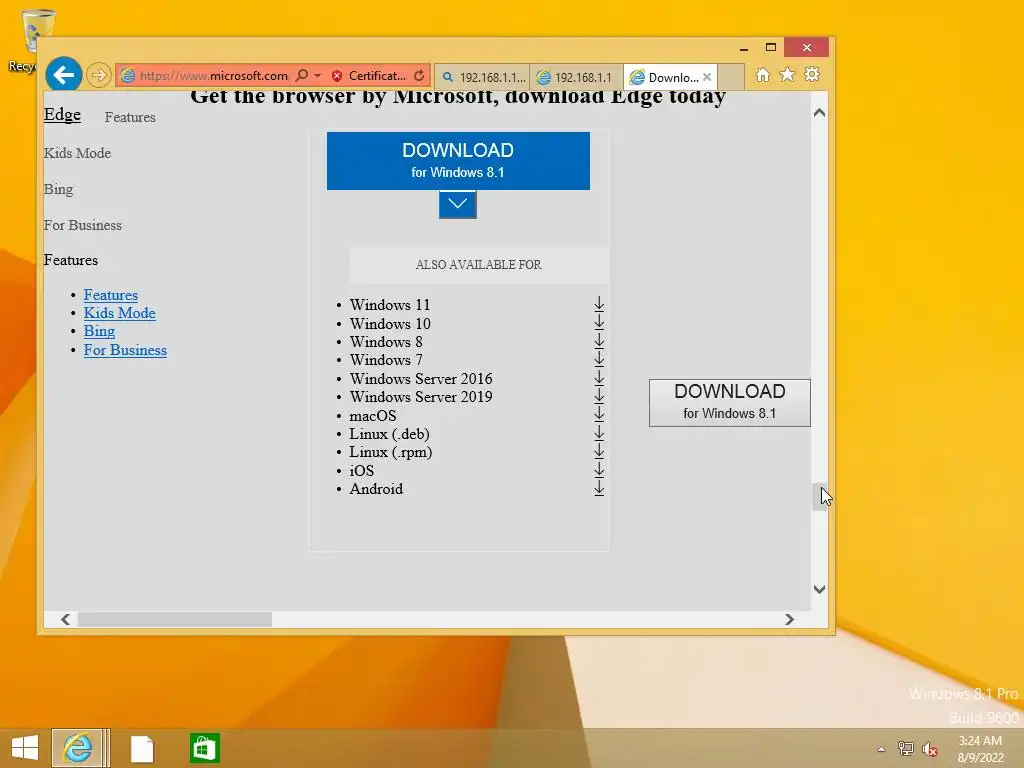Close the Download tab with its X
The image size is (1024, 768).
(707, 77)
